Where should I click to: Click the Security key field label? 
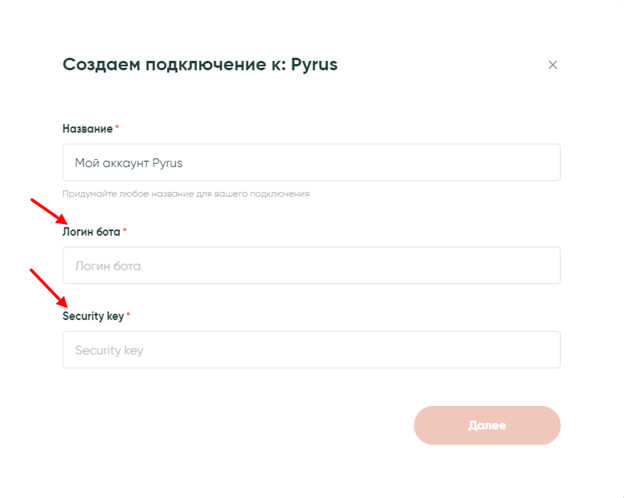93,316
